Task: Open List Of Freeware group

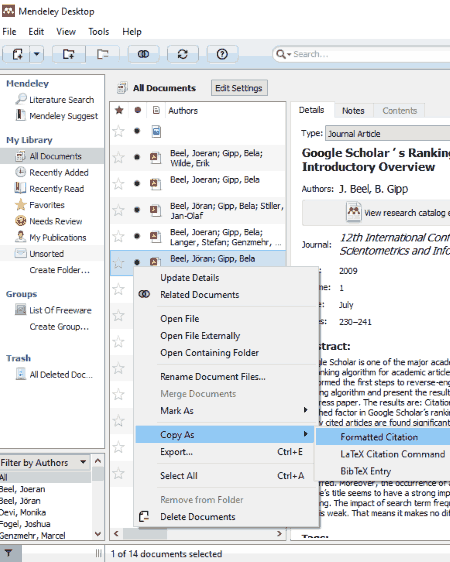Action: coord(53,310)
